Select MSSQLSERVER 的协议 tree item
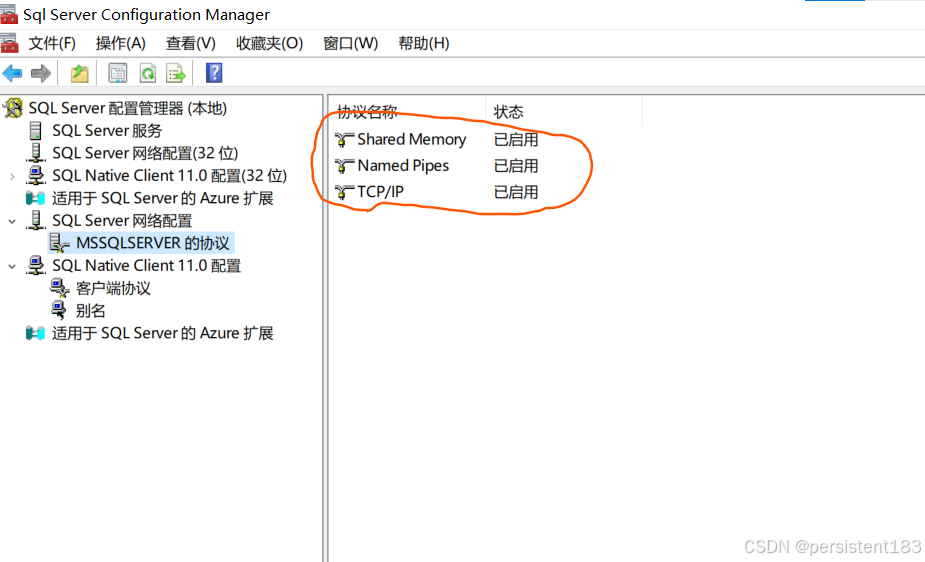925x562 pixels. pyautogui.click(x=153, y=243)
